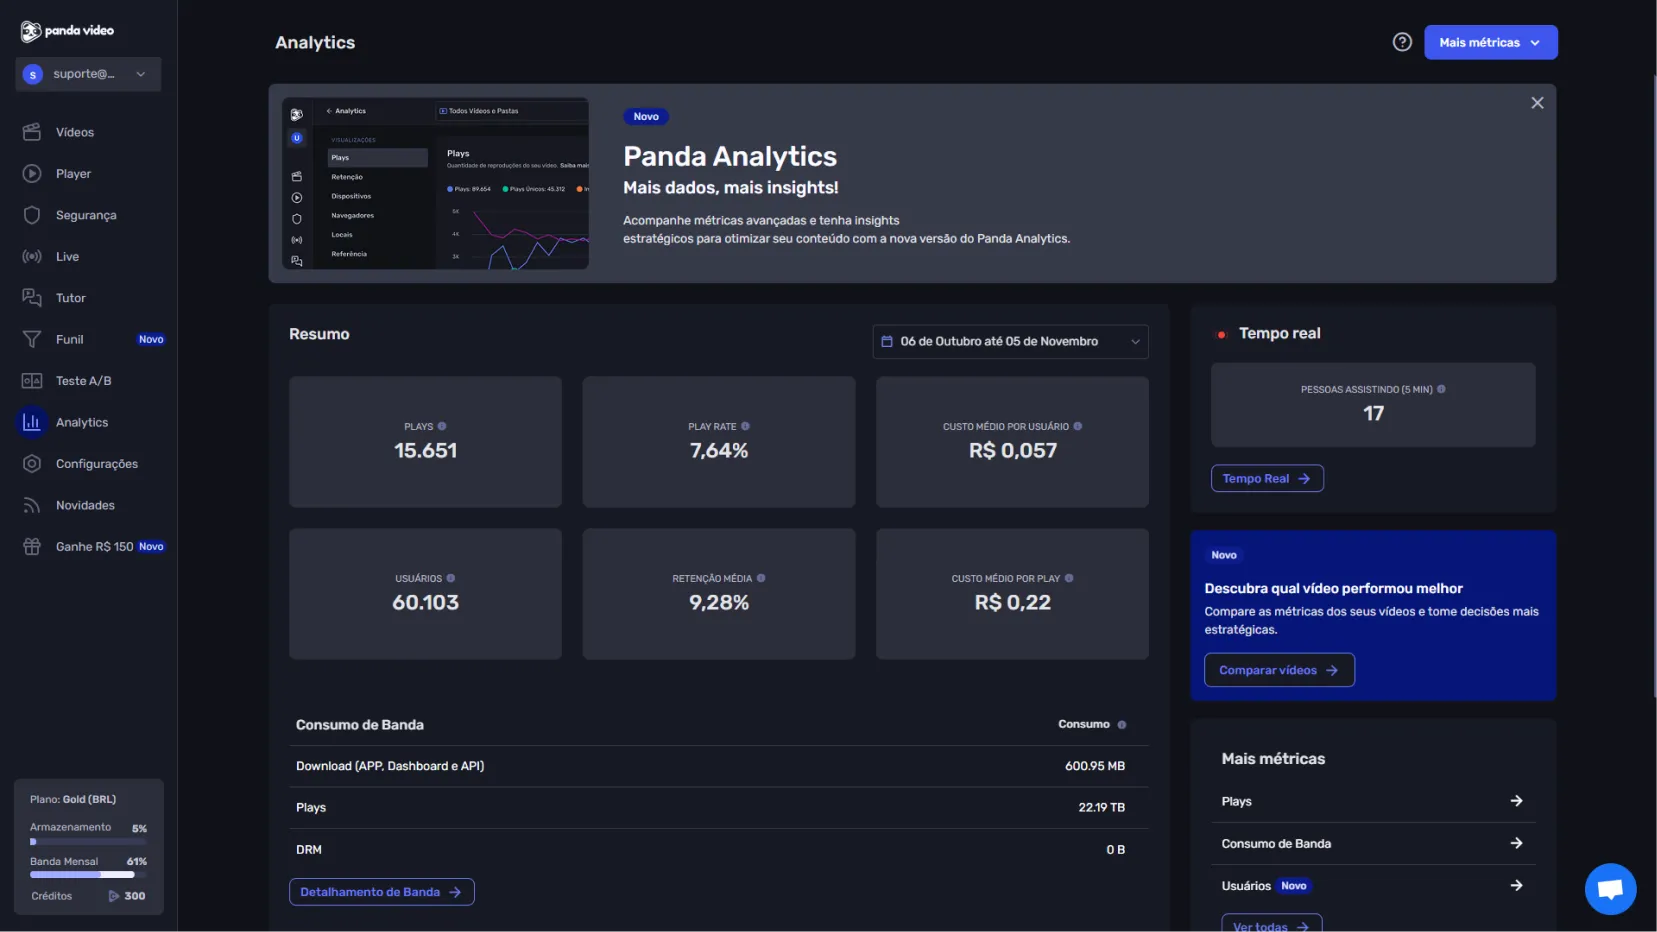Select Configurações menu item
Viewport: 1657px width, 932px height.
97,464
